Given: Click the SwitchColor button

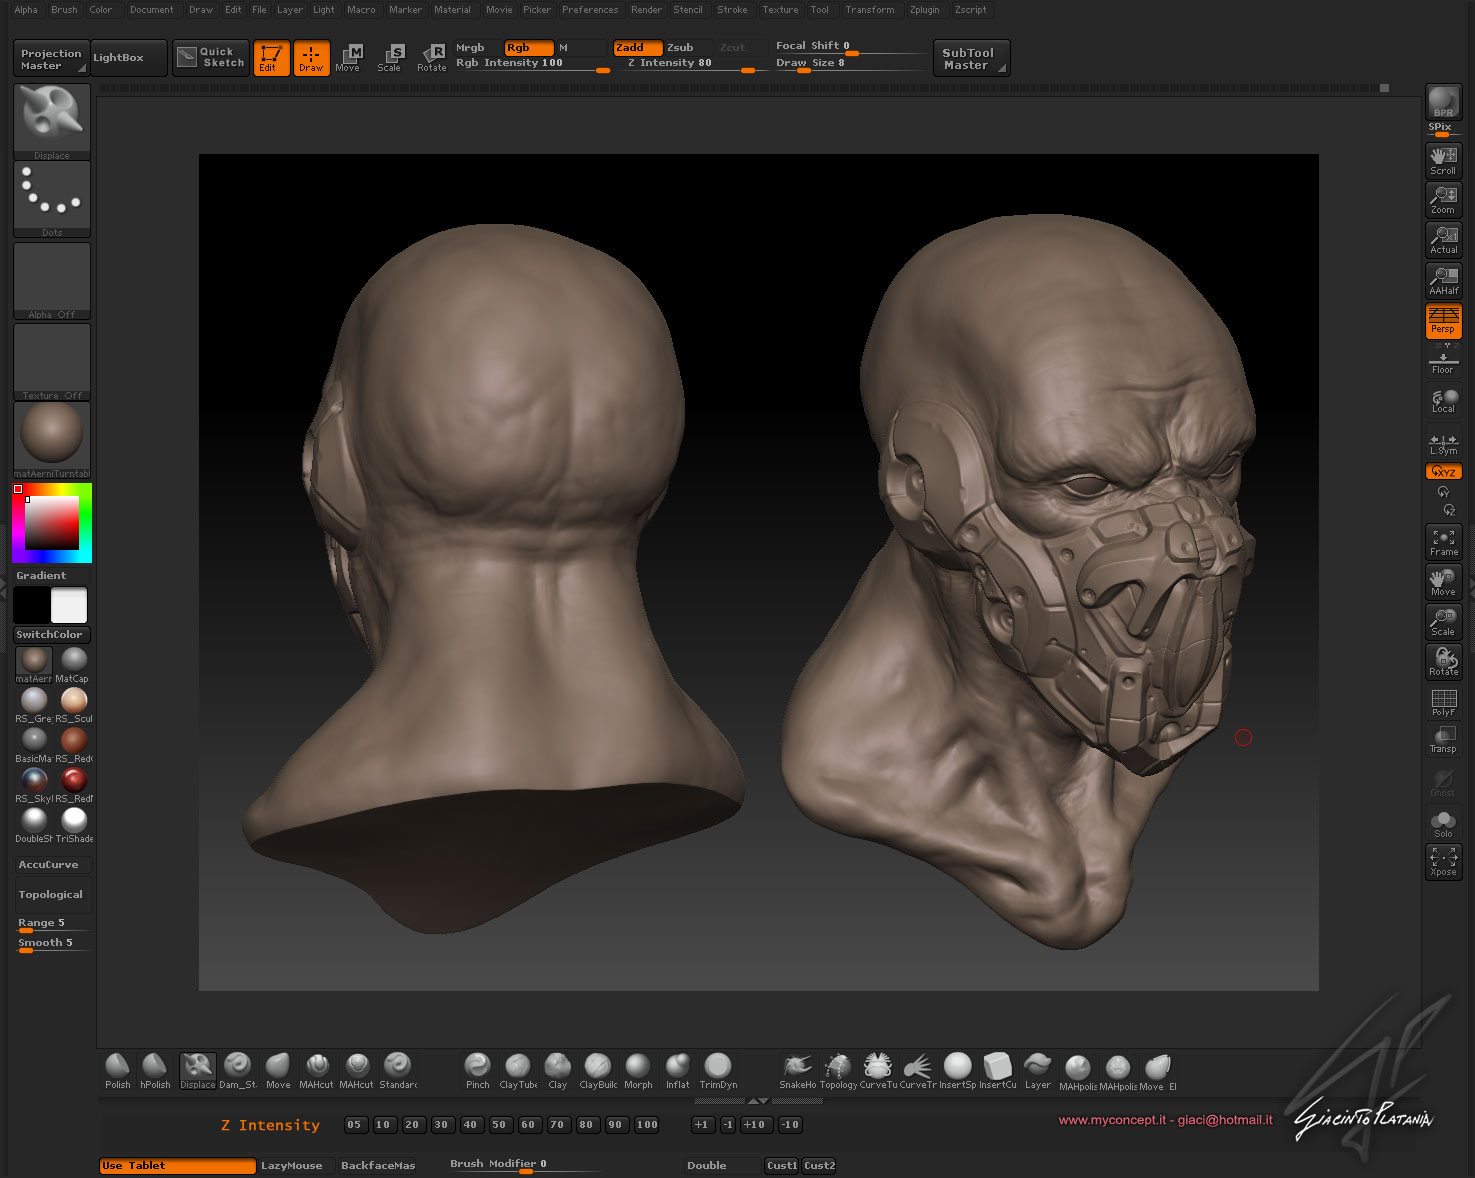Looking at the screenshot, I should (52, 635).
